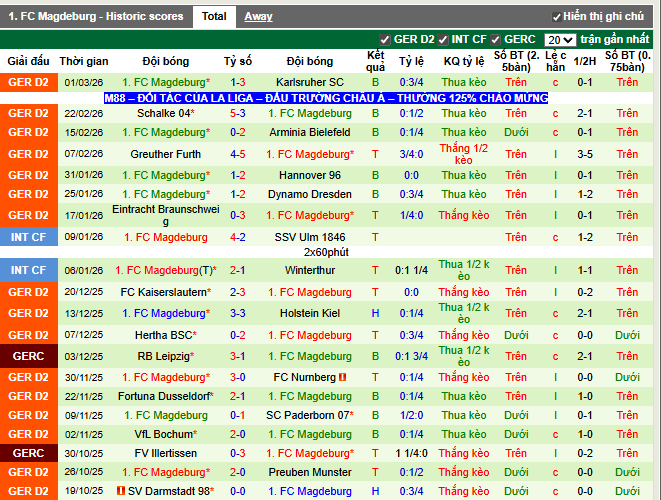Screen dimensions: 661x500
Task: Switch to the Away tab
Action: point(258,16)
